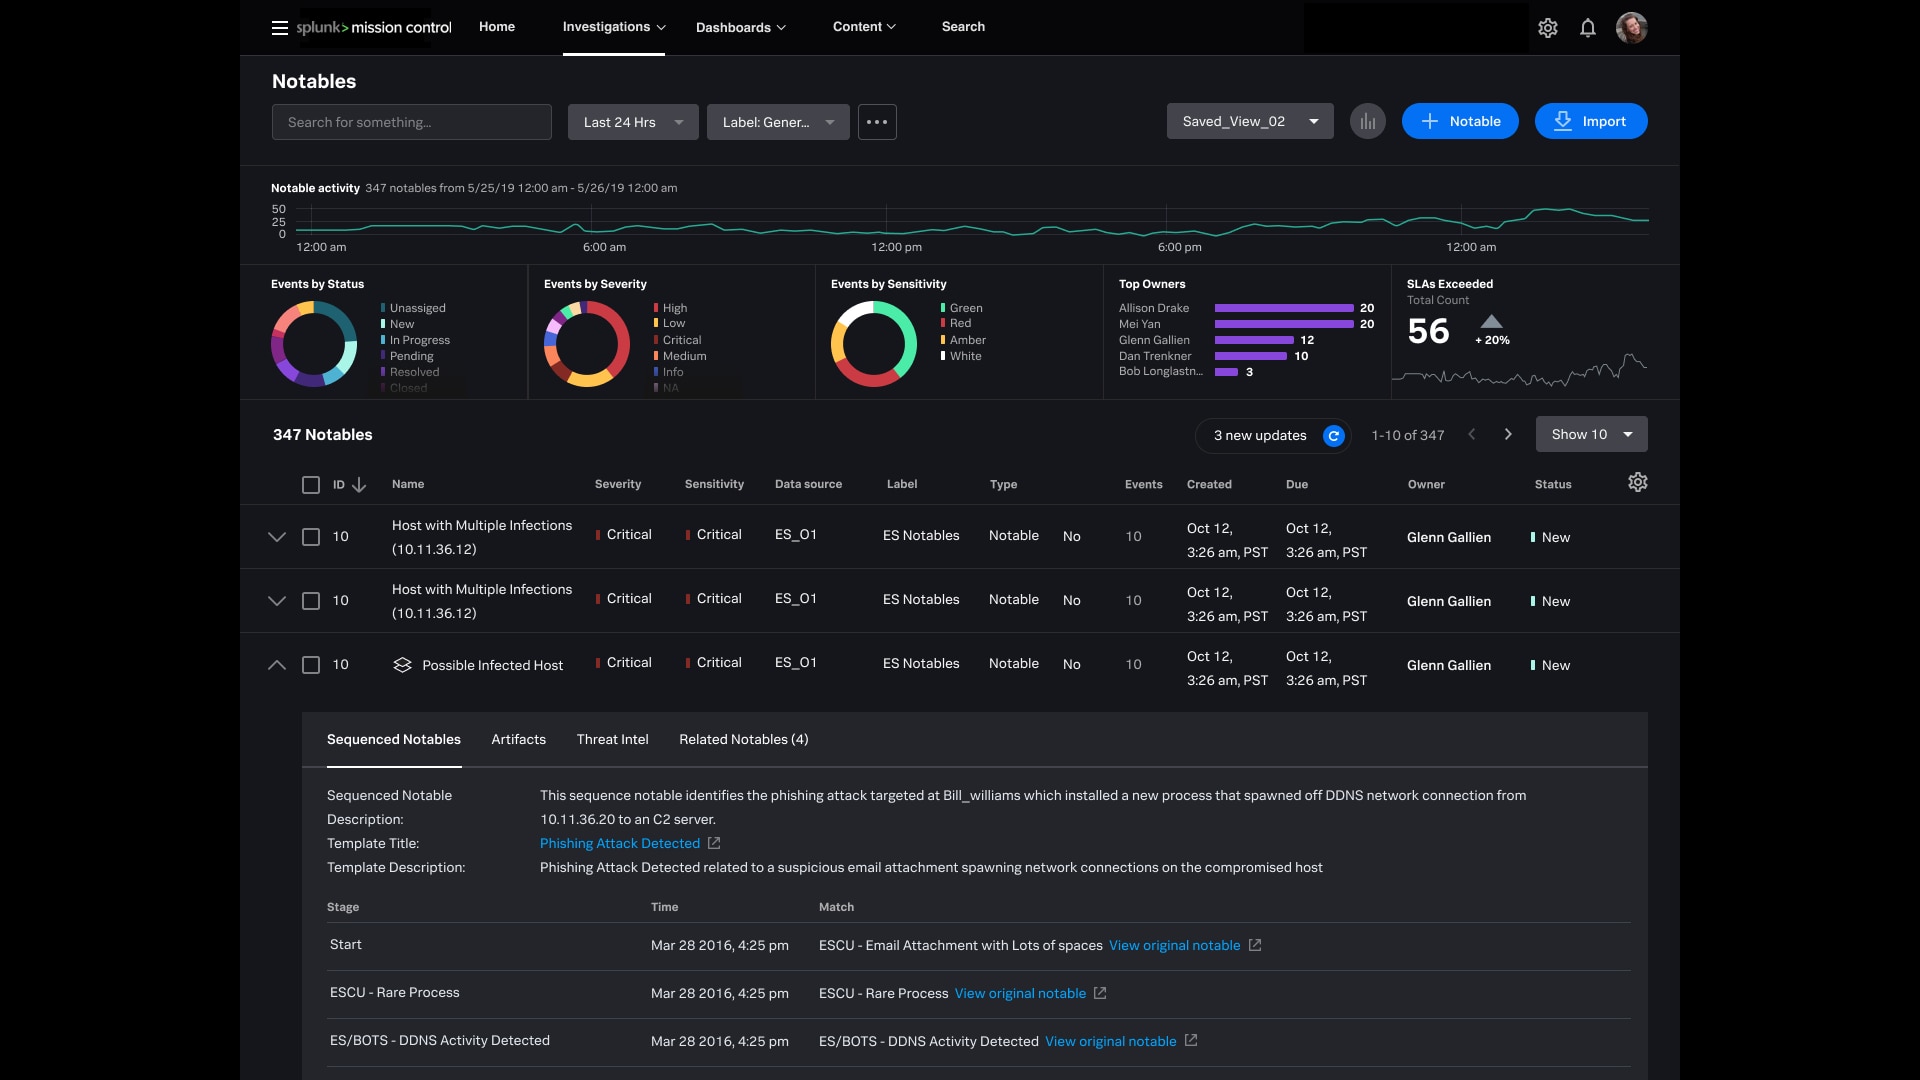Open the Show 10 page size dropdown
The image size is (1920, 1080).
(x=1591, y=435)
